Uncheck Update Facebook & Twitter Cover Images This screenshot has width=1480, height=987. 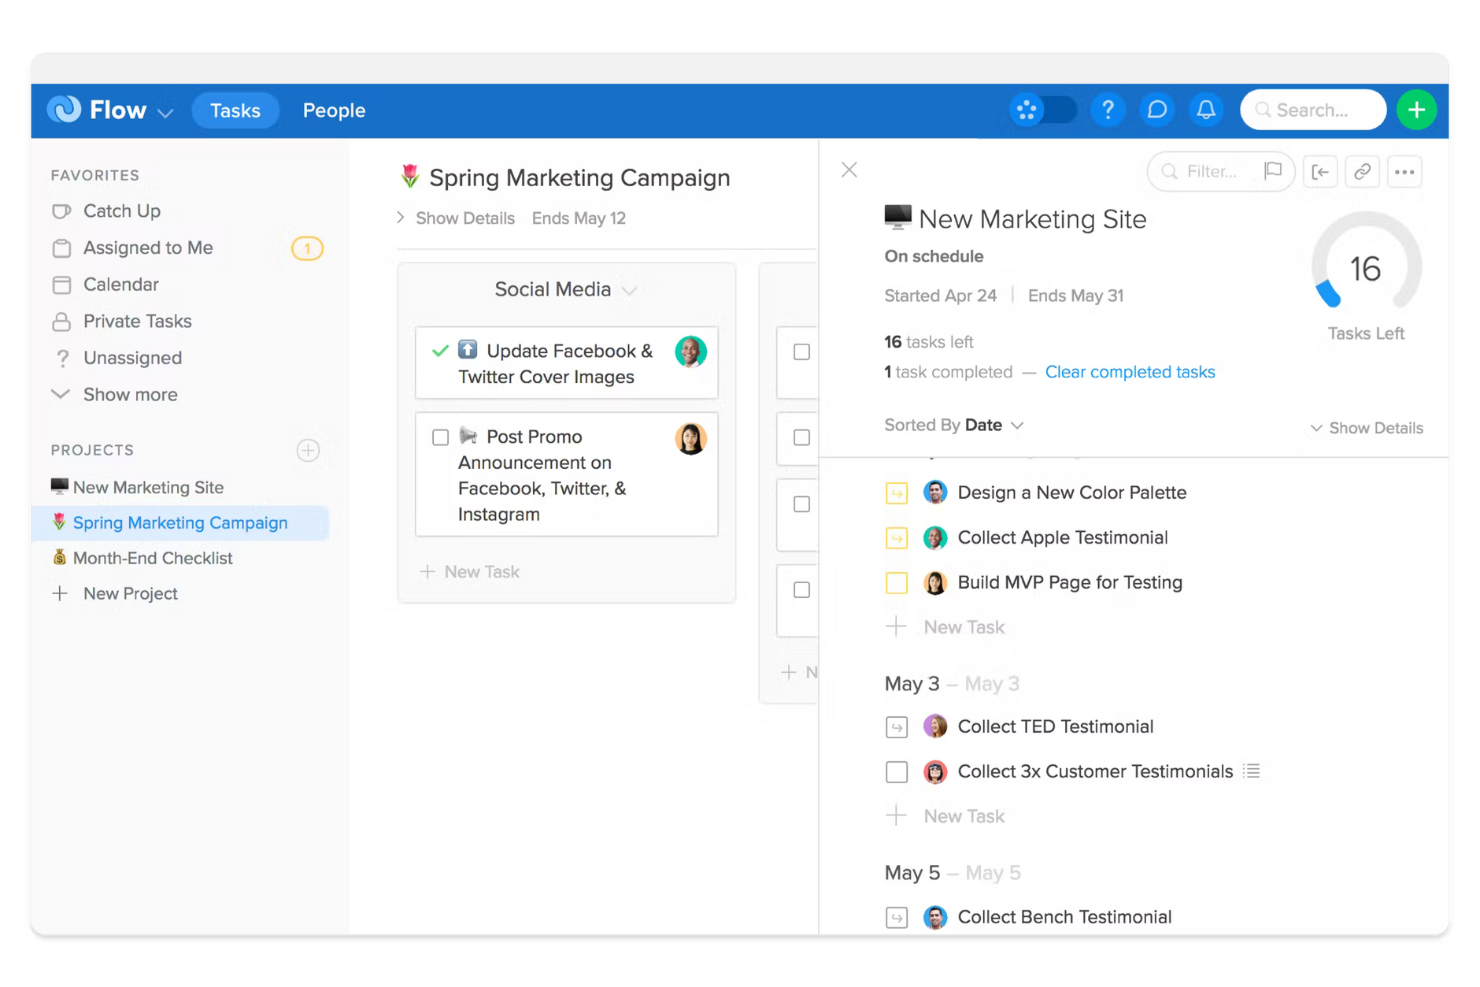440,351
